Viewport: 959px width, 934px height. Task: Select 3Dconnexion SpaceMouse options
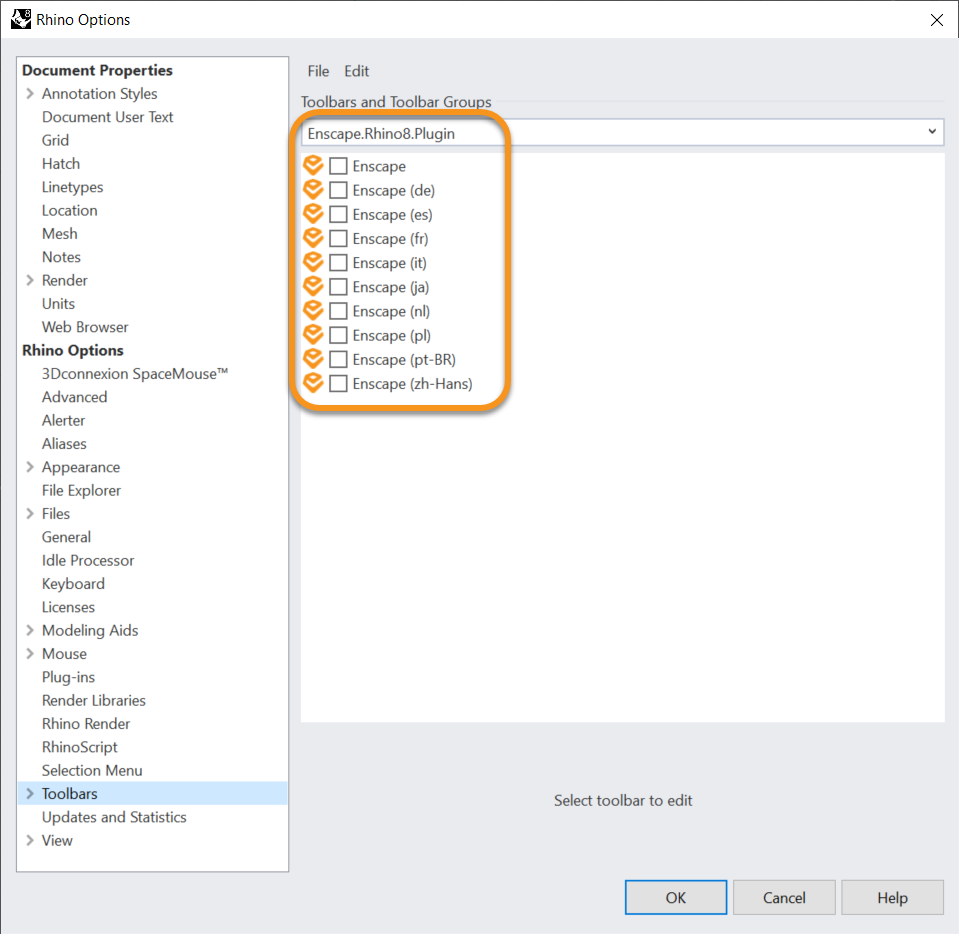coord(135,374)
